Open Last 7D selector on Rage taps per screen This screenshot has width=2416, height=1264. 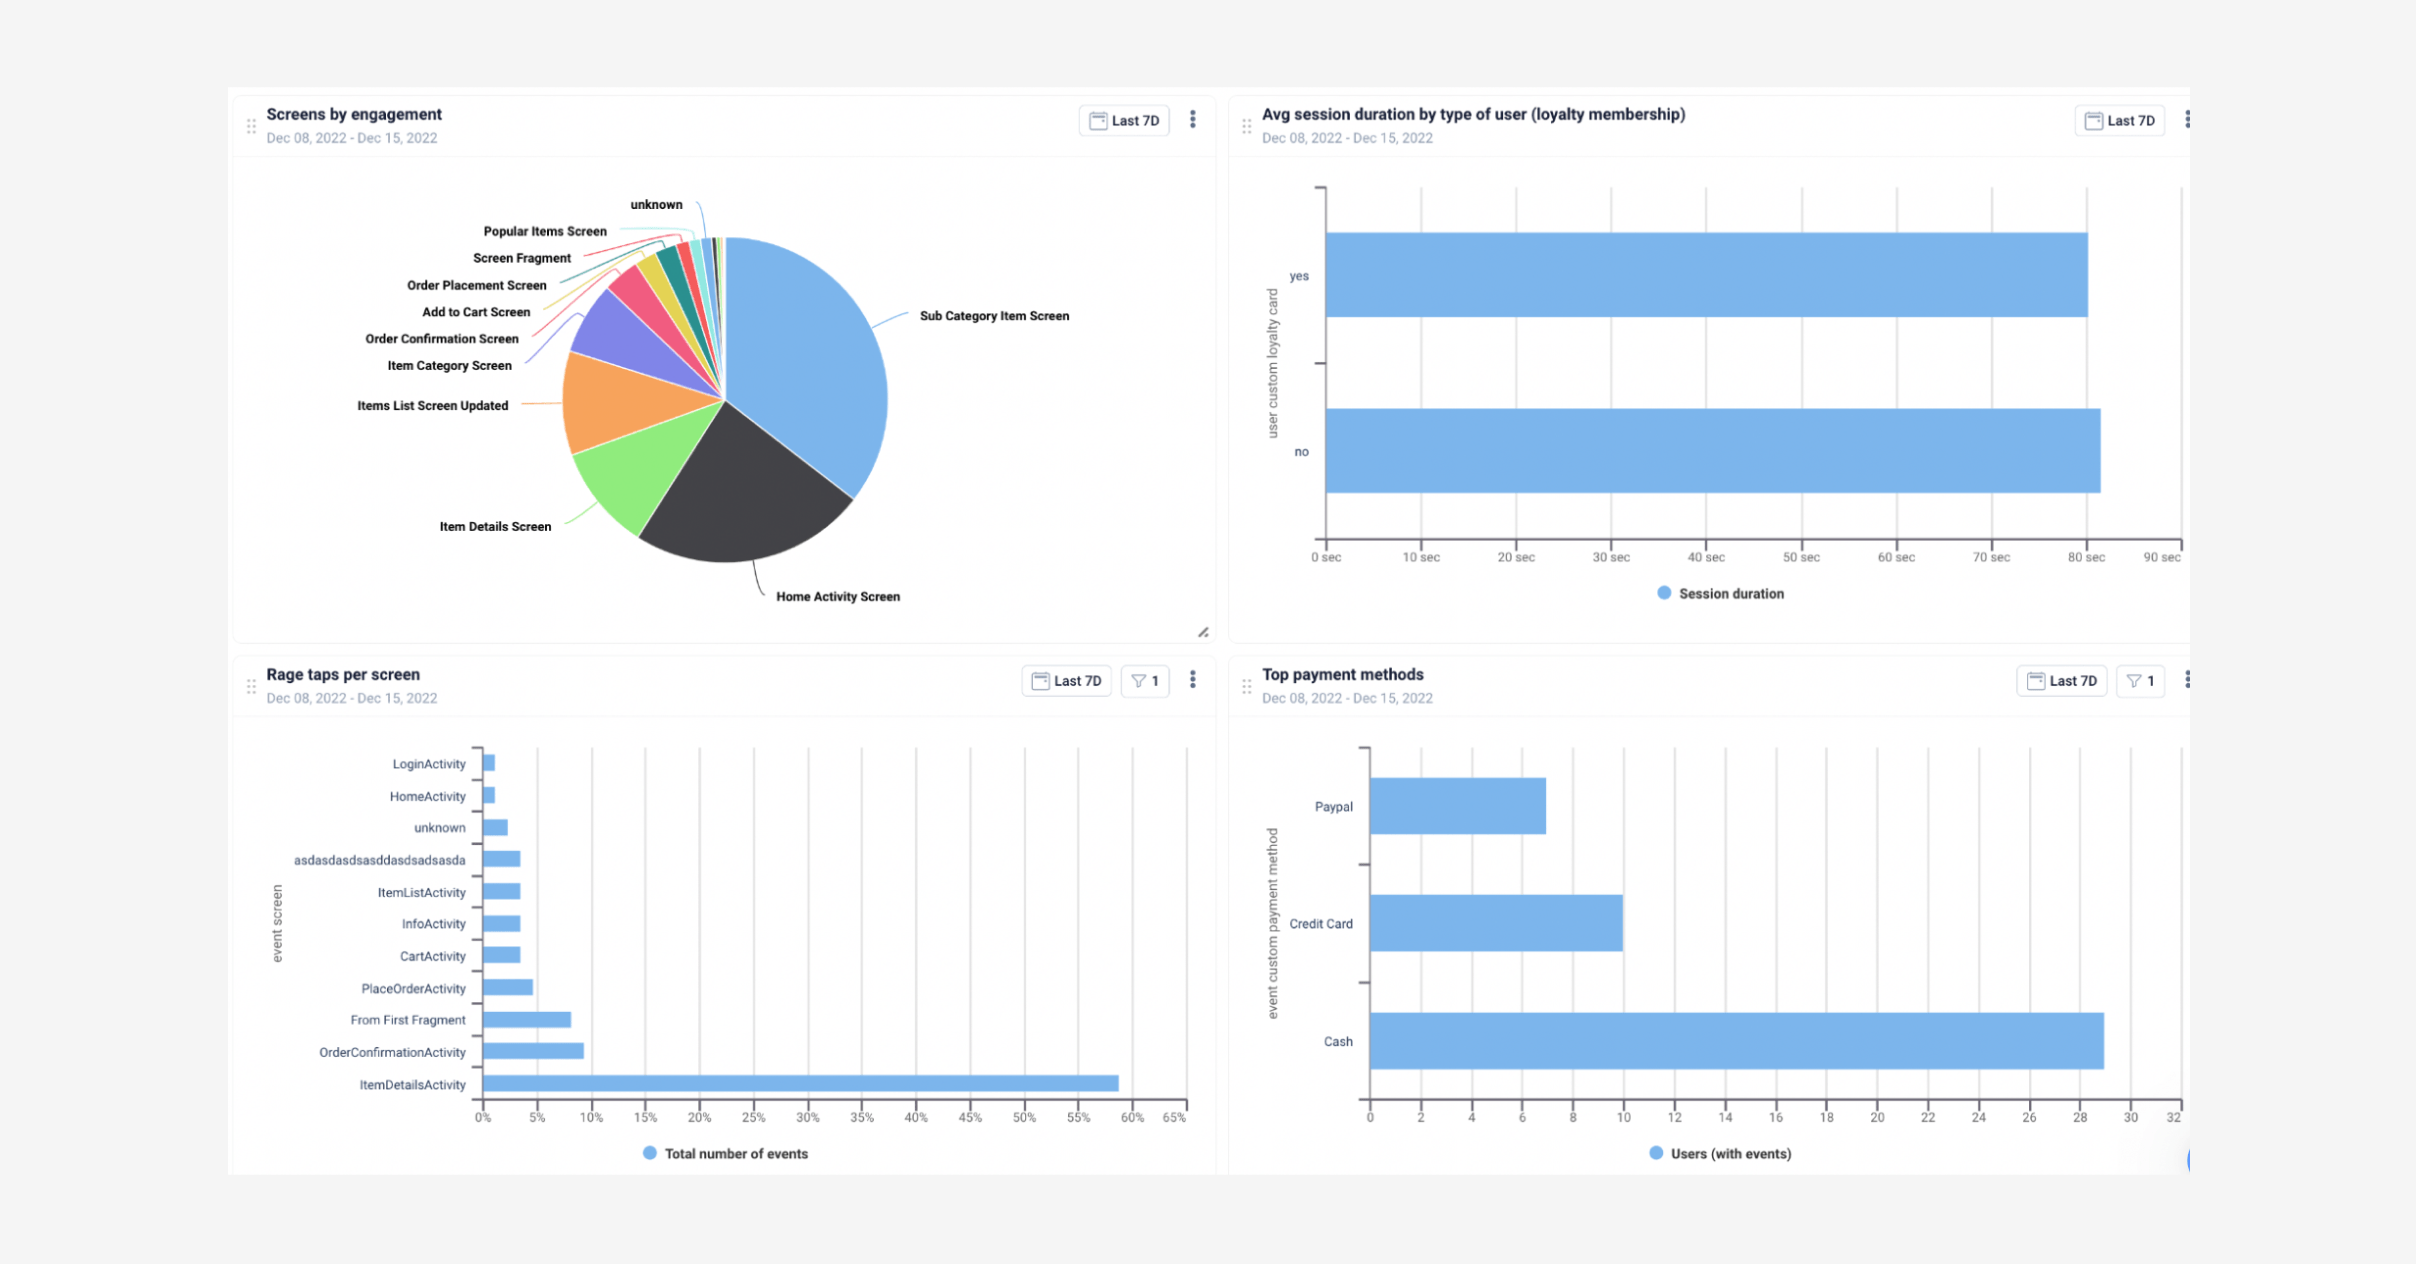point(1066,681)
